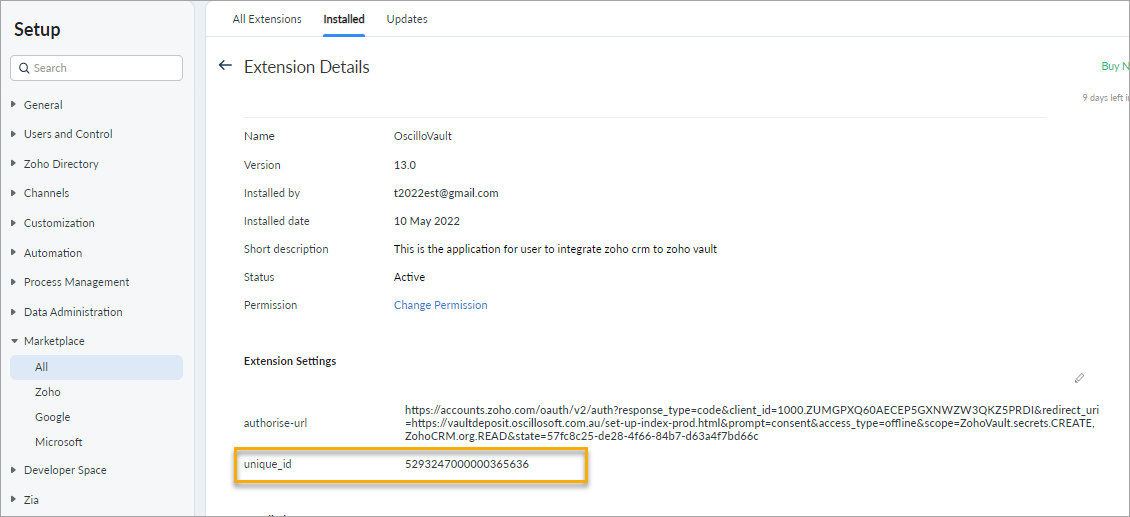The width and height of the screenshot is (1130, 517).
Task: Click the Status label
Action: tap(259, 277)
